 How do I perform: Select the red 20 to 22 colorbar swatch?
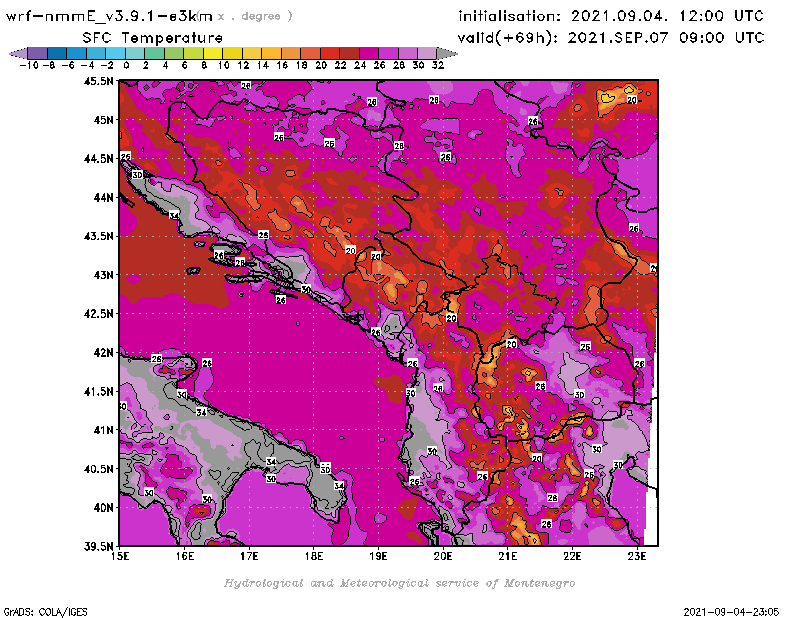330,53
